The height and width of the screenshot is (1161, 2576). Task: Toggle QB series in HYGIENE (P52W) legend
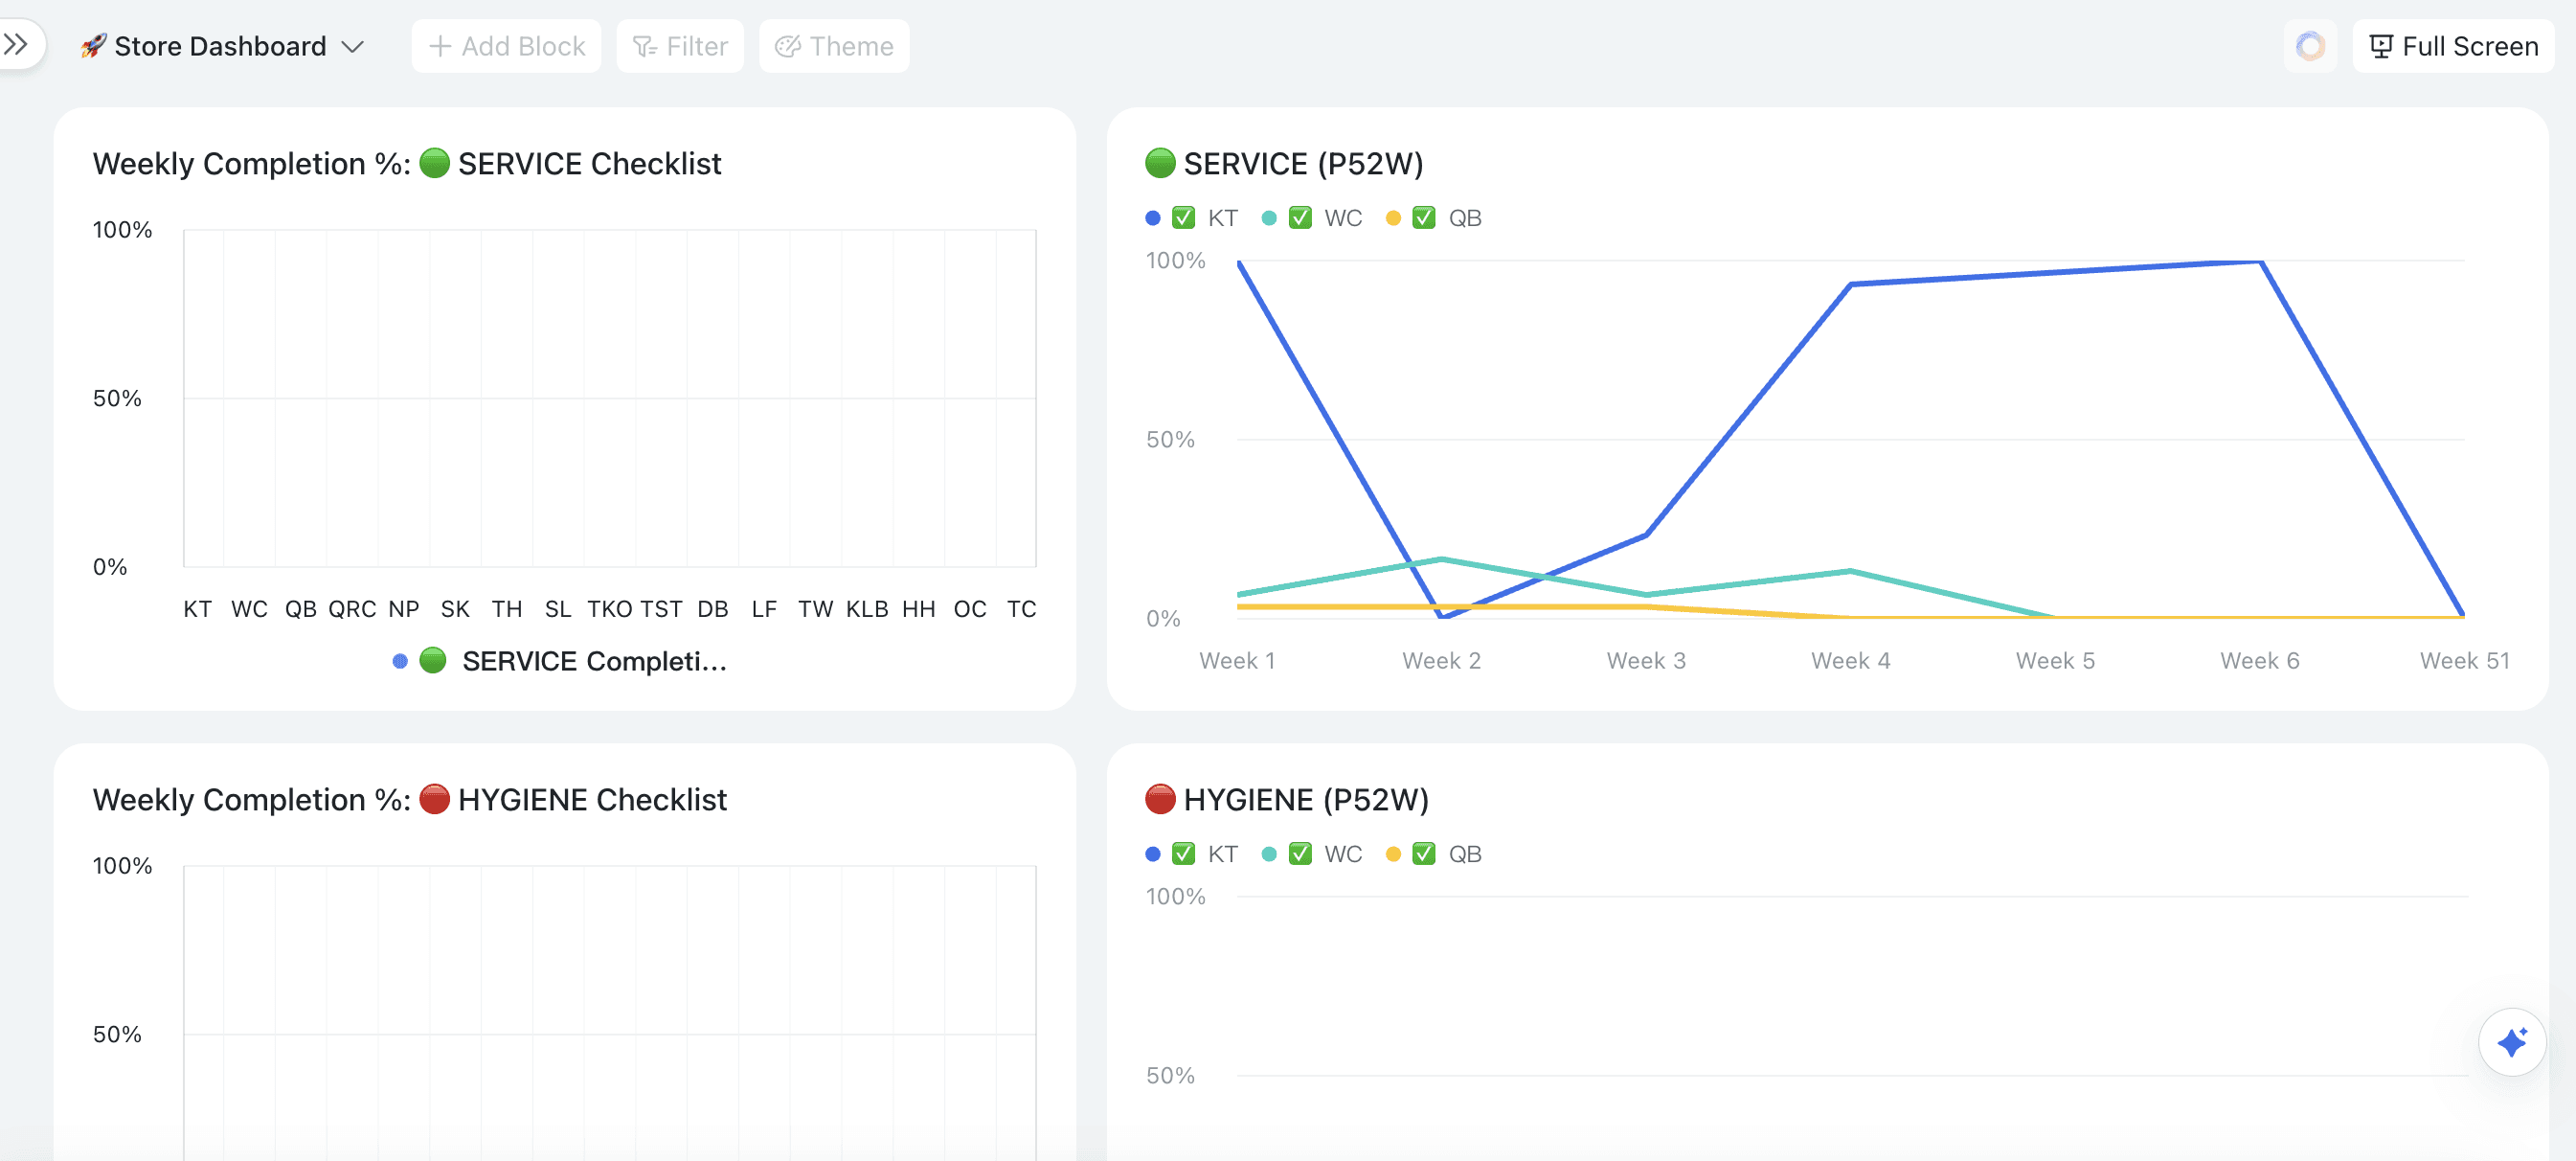pyautogui.click(x=1464, y=854)
